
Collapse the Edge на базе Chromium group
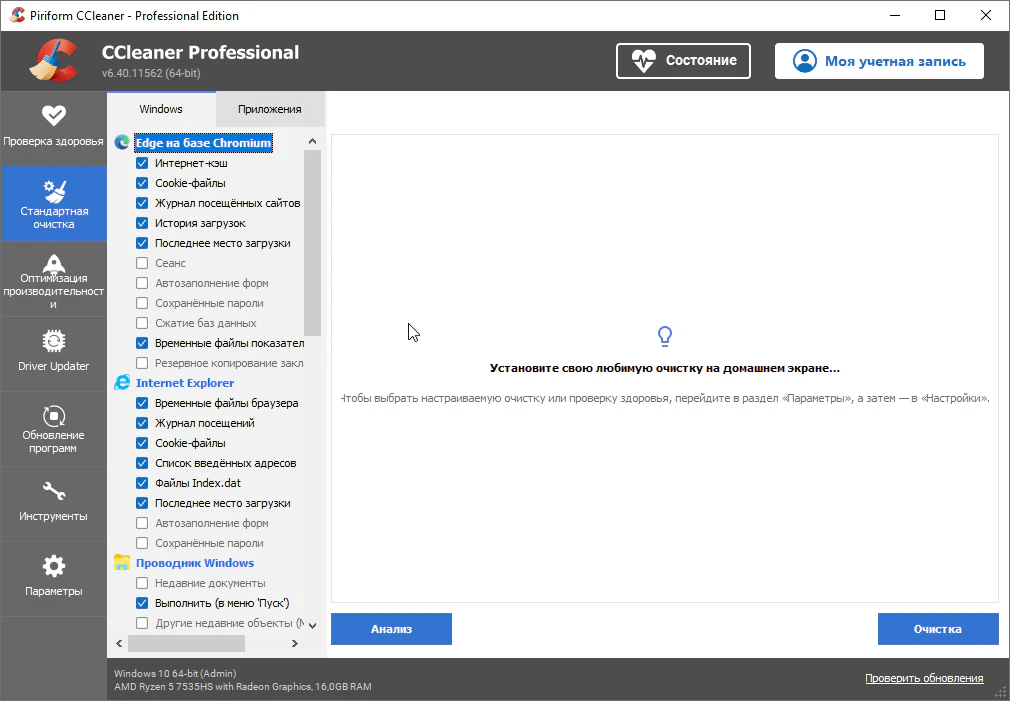point(203,143)
